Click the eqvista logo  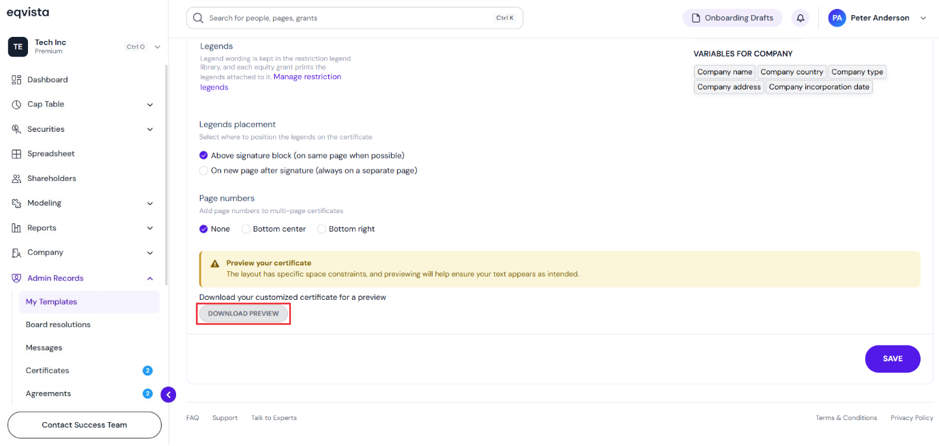tap(28, 13)
